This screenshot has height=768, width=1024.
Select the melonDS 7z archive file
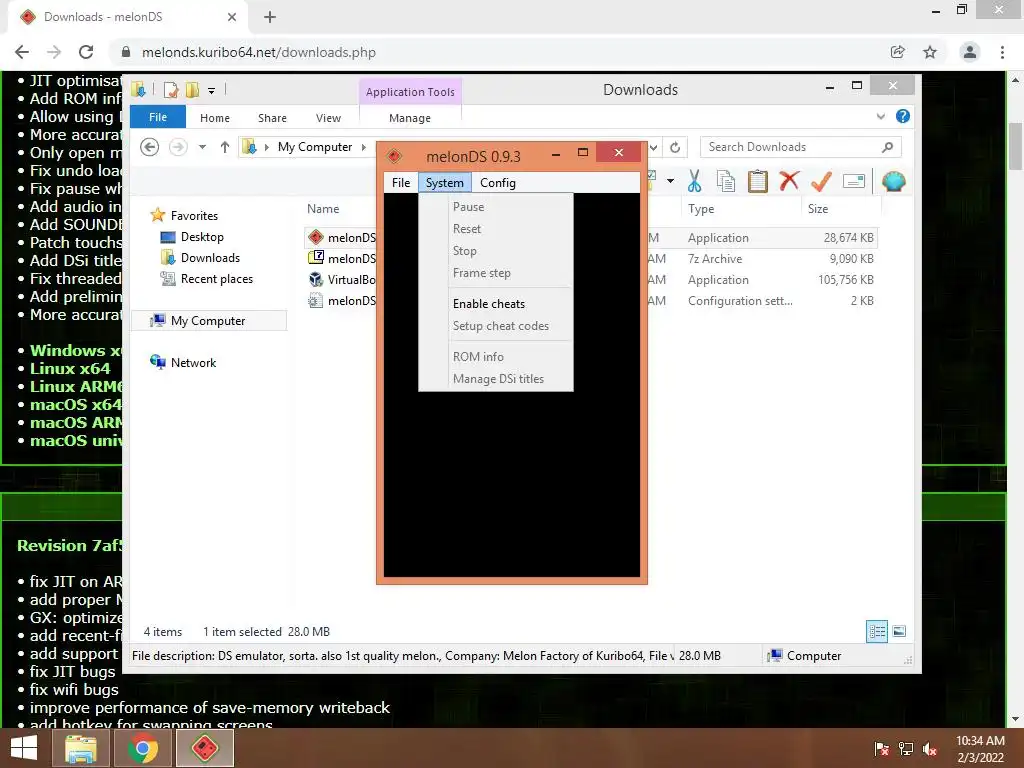pyautogui.click(x=591, y=259)
